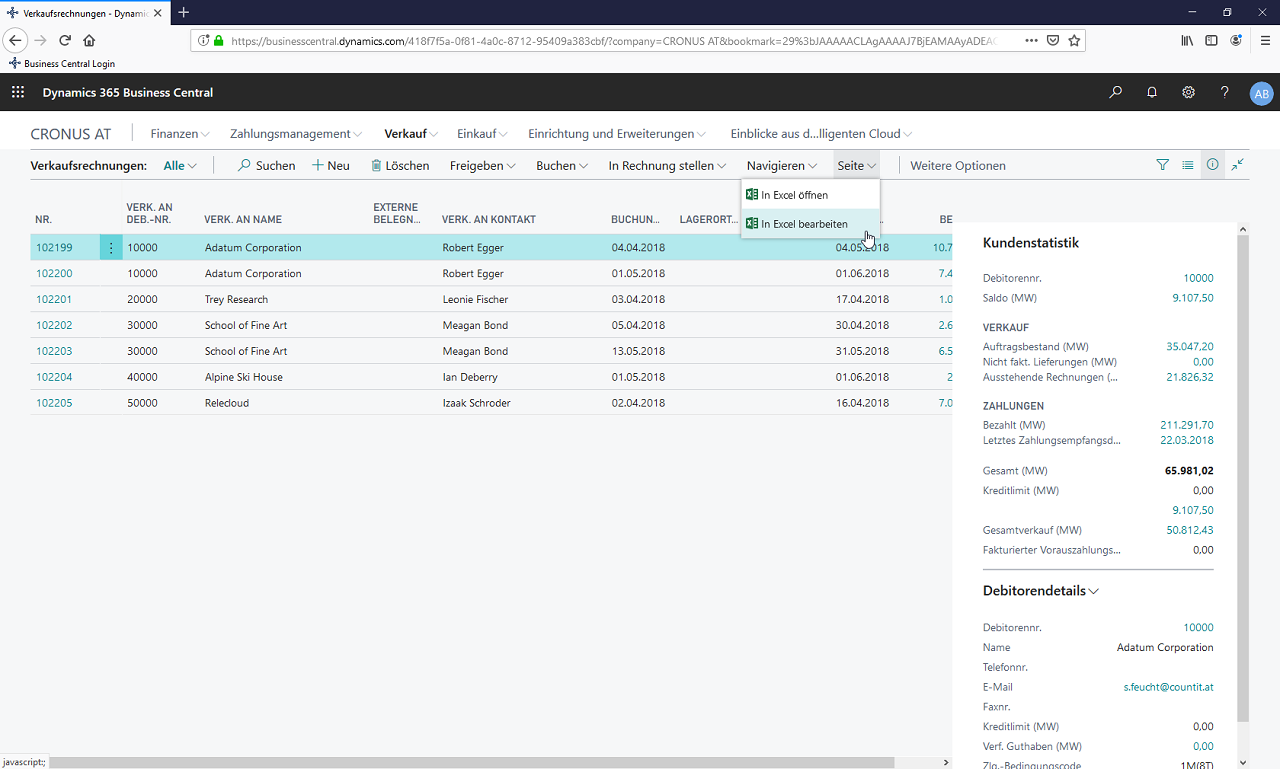Open browser page actions three dots

(1031, 41)
